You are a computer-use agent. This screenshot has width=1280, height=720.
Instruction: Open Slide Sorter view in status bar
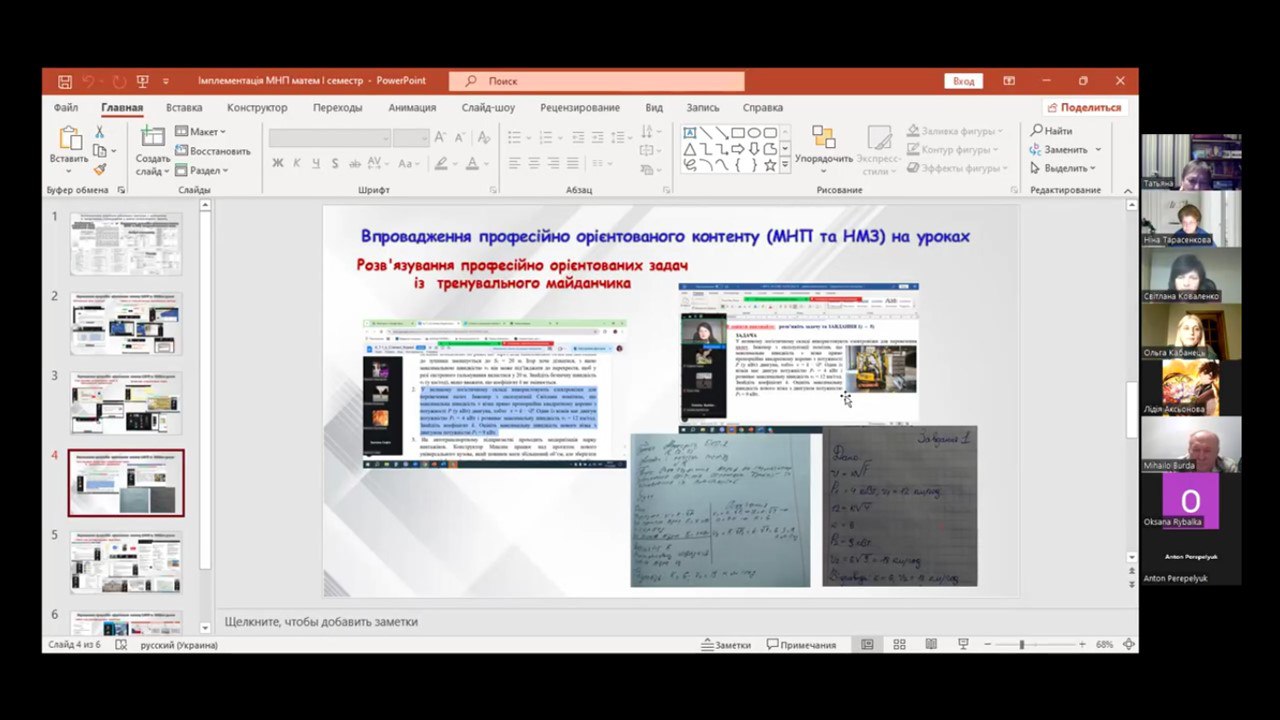[x=899, y=645]
